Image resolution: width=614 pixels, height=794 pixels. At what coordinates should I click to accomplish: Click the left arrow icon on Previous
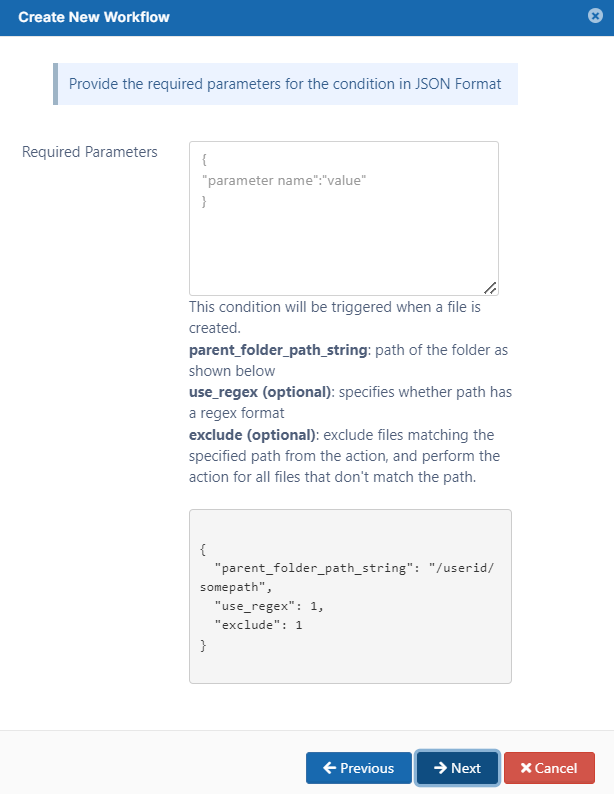click(x=328, y=768)
